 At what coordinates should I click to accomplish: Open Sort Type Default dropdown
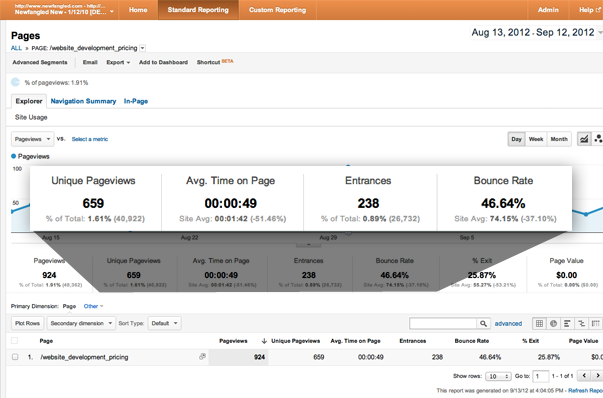pos(164,323)
